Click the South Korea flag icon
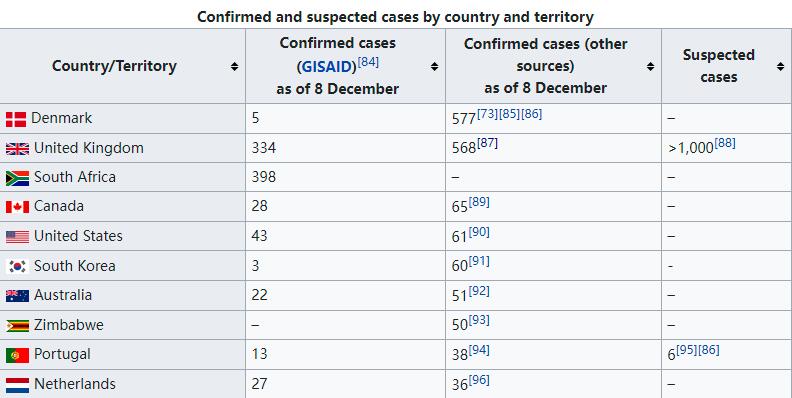This screenshot has height=398, width=792. [17, 267]
